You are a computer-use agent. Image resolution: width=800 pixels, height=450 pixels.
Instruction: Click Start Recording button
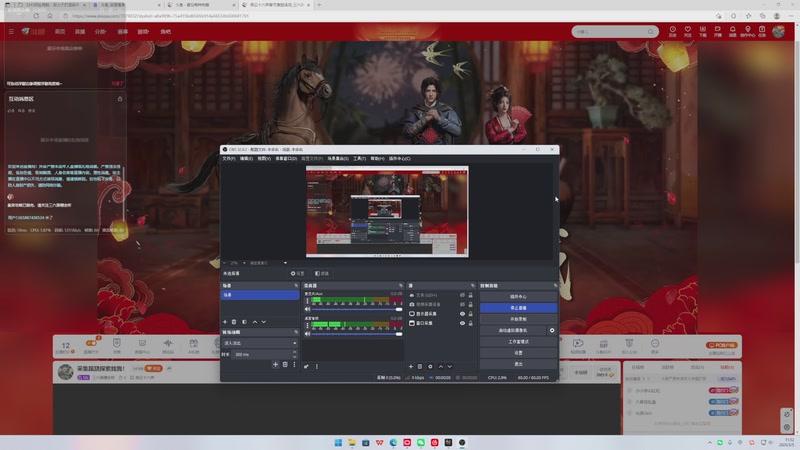pyautogui.click(x=518, y=319)
